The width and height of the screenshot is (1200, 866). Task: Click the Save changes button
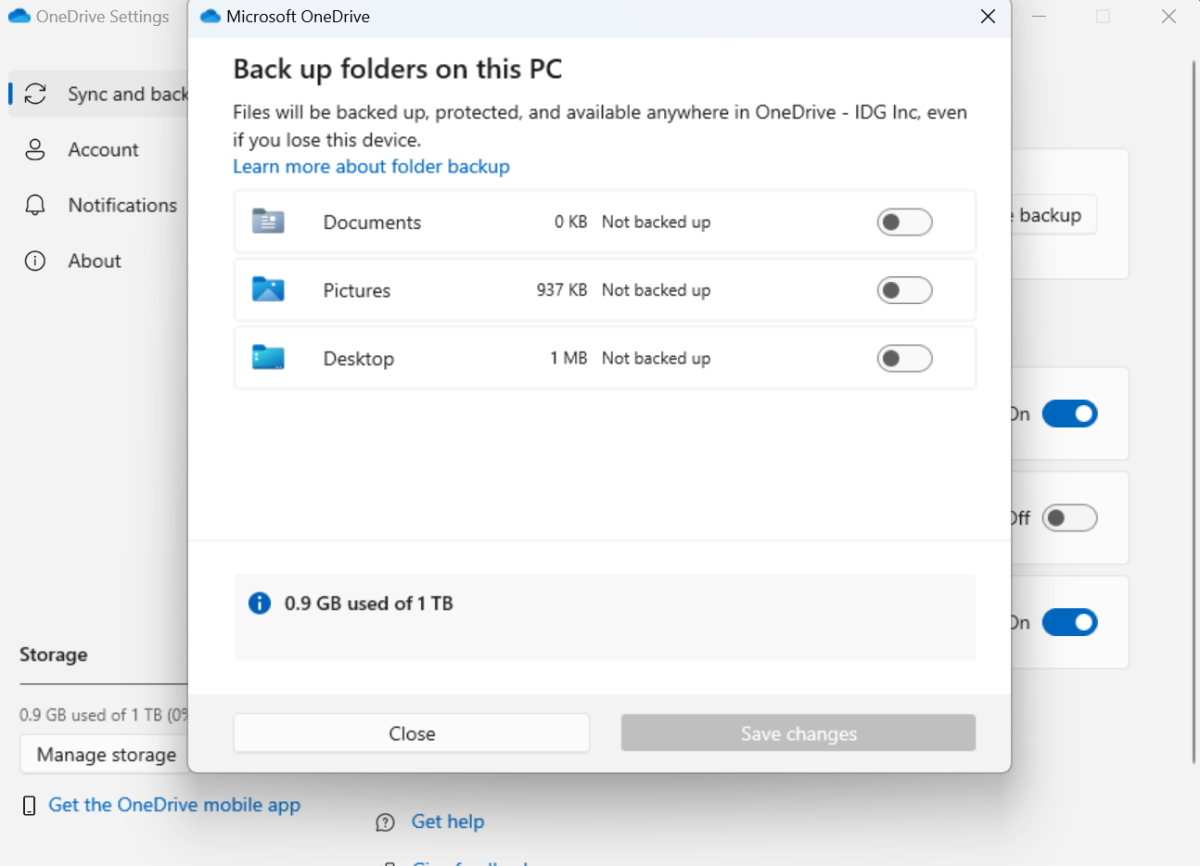pos(797,732)
